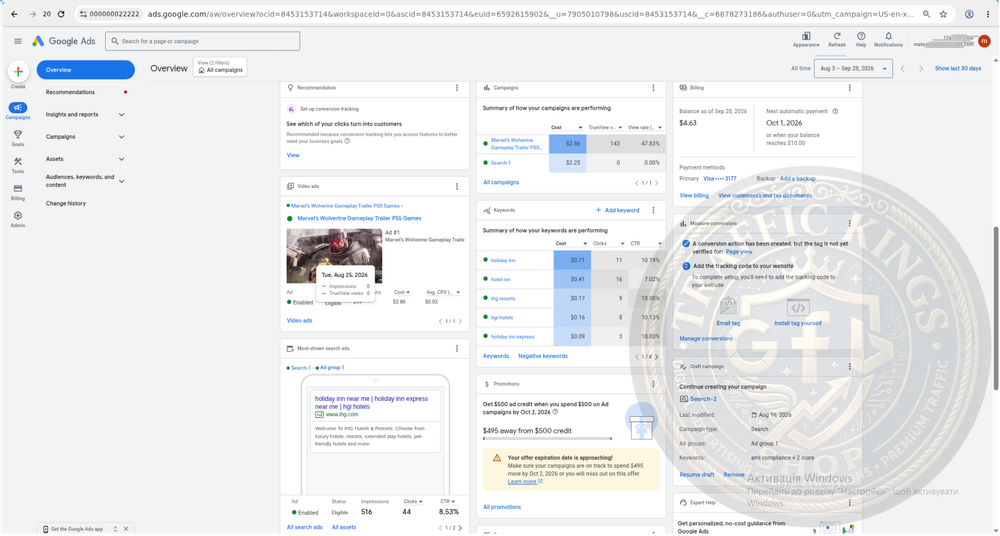Go to next date range arrow
The image size is (1000, 536).
[x=920, y=68]
